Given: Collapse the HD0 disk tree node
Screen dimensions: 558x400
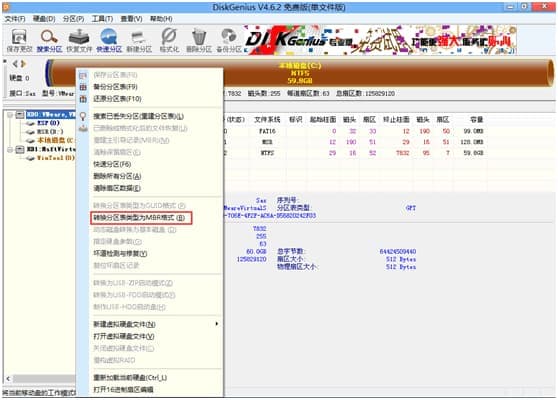Looking at the screenshot, I should coord(10,115).
